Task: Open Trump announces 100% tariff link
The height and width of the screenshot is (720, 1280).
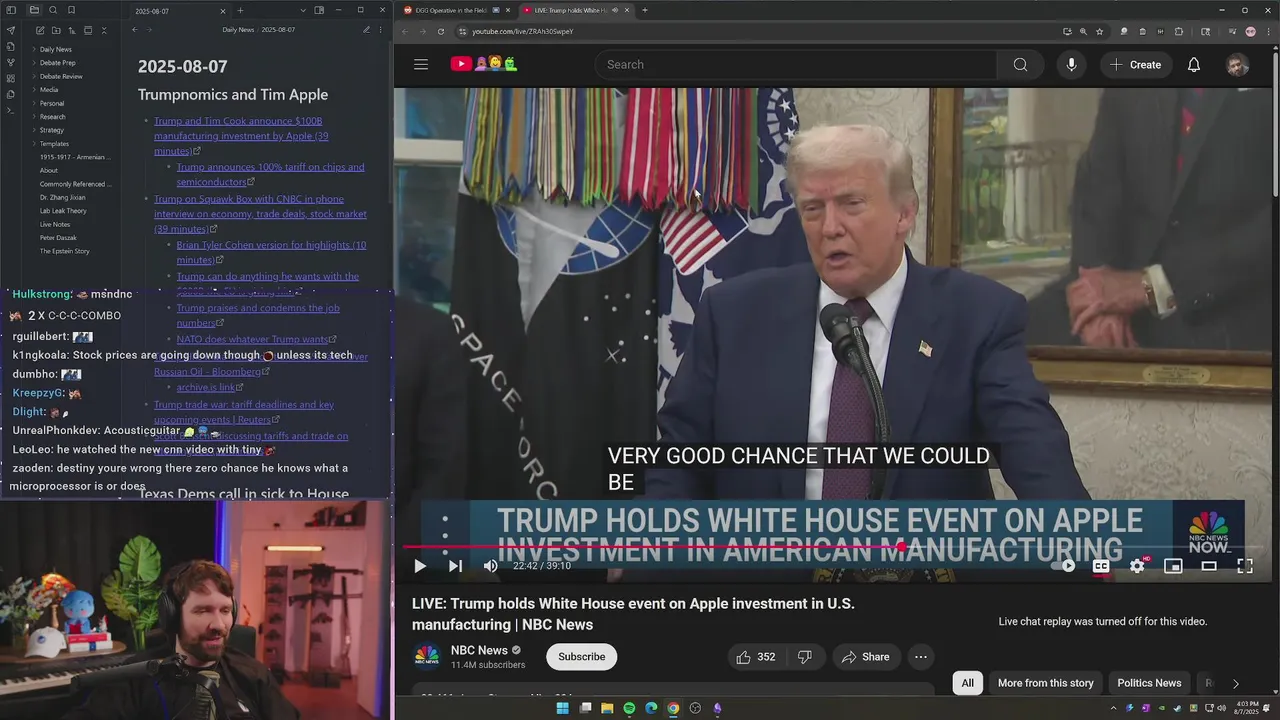Action: (x=270, y=174)
